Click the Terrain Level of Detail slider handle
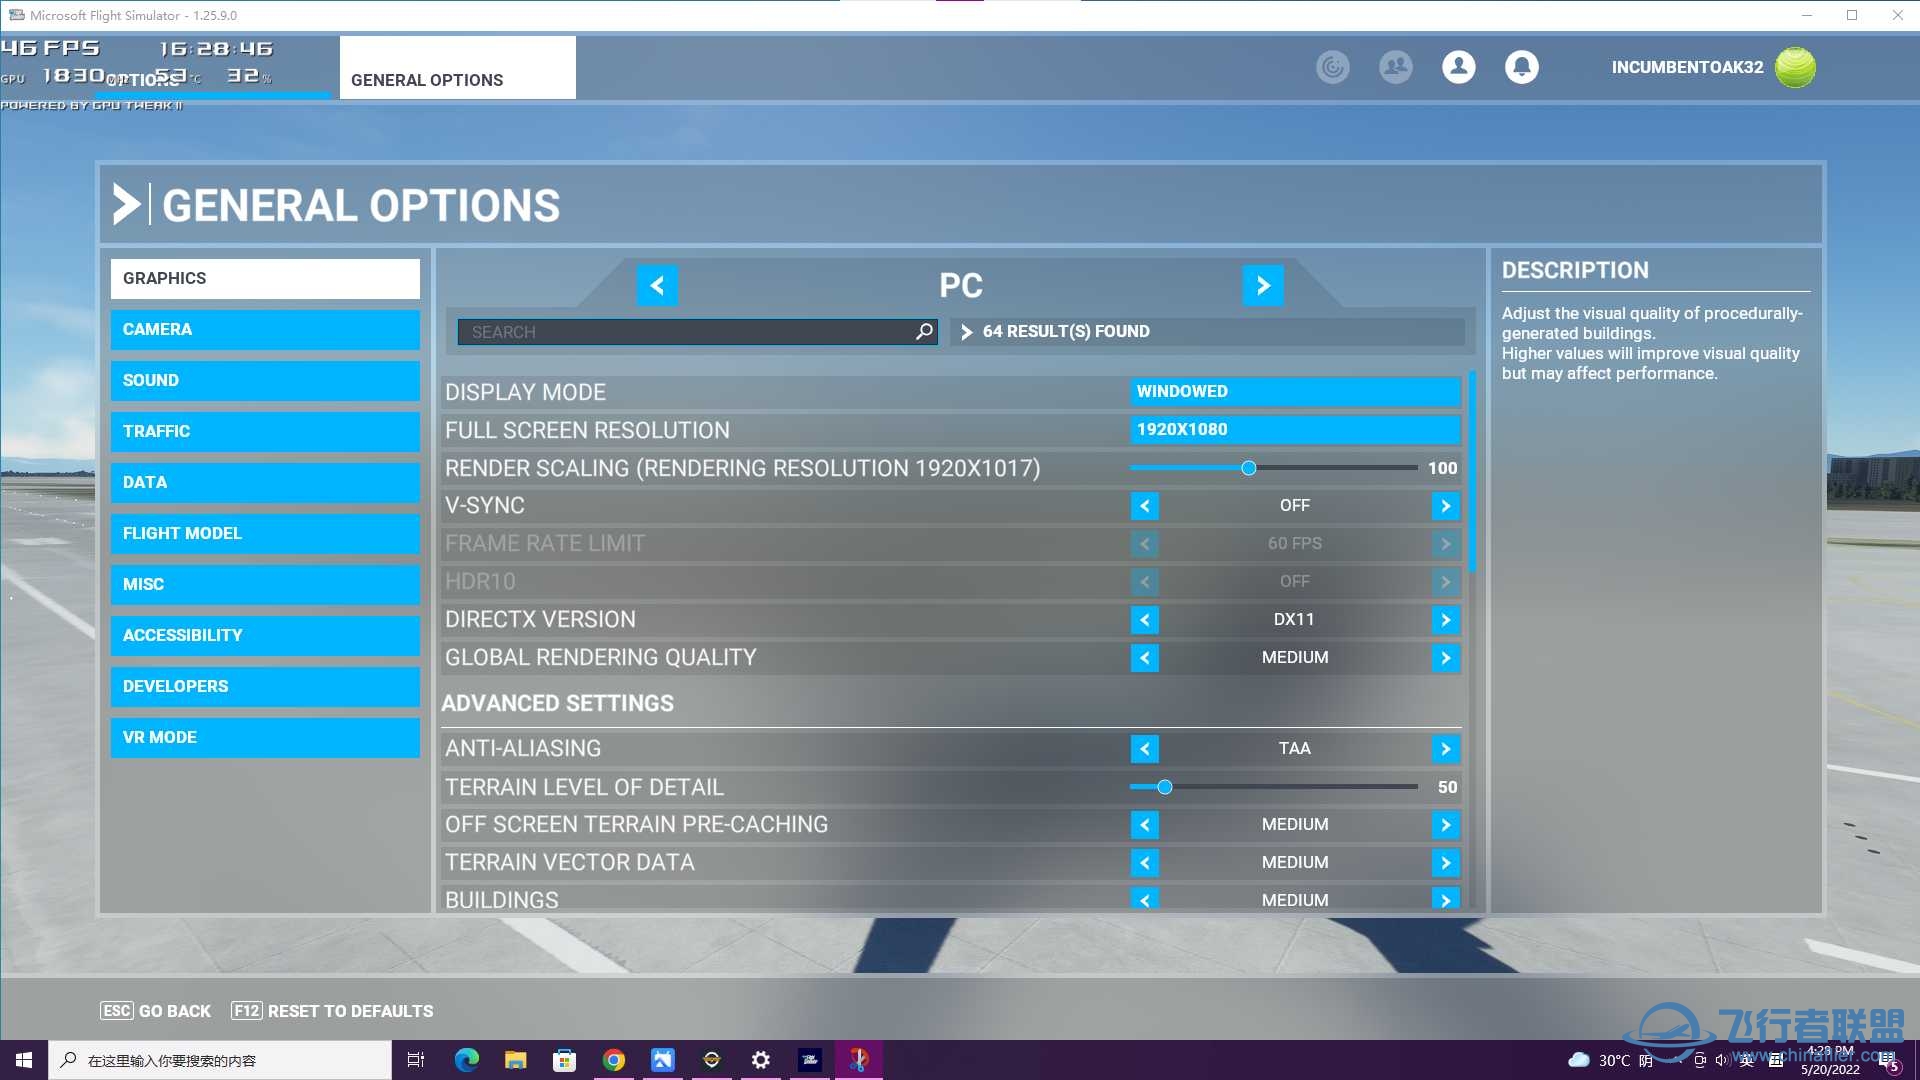Viewport: 1920px width, 1080px height. tap(1164, 788)
